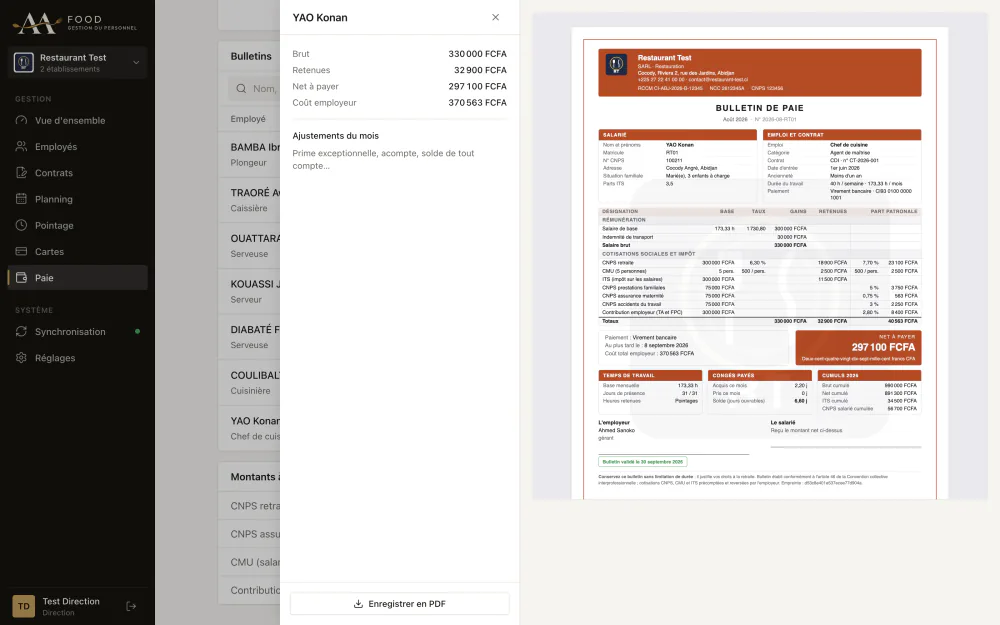Click the Coût employeur 370 563 FCFA value

click(477, 102)
